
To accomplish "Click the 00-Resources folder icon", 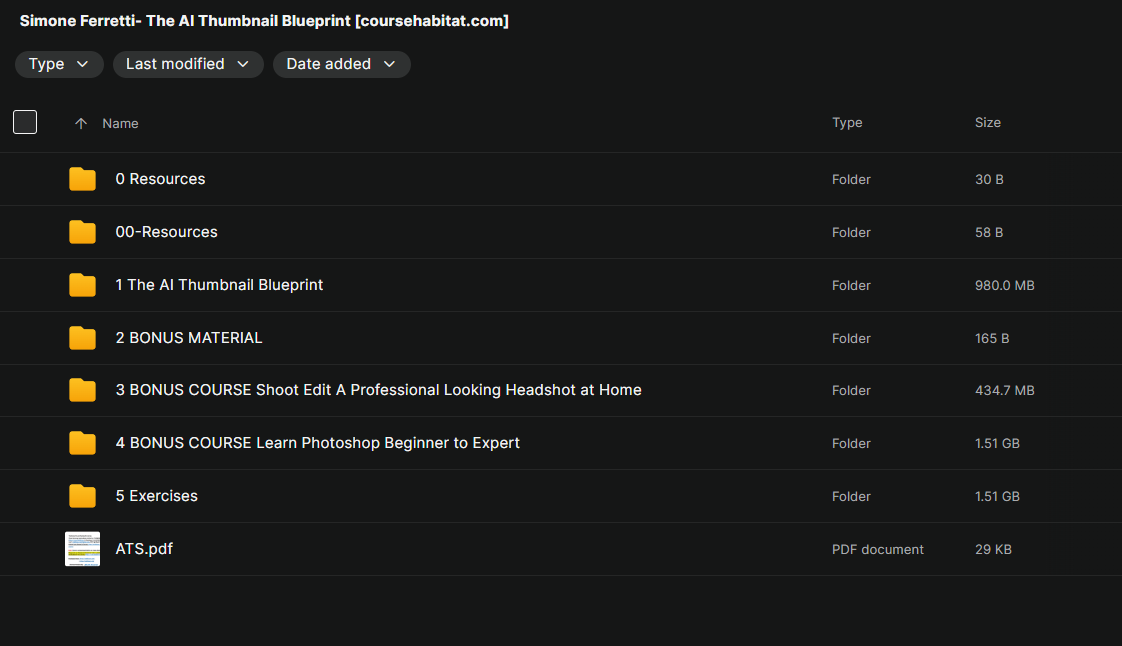I will click(x=82, y=232).
